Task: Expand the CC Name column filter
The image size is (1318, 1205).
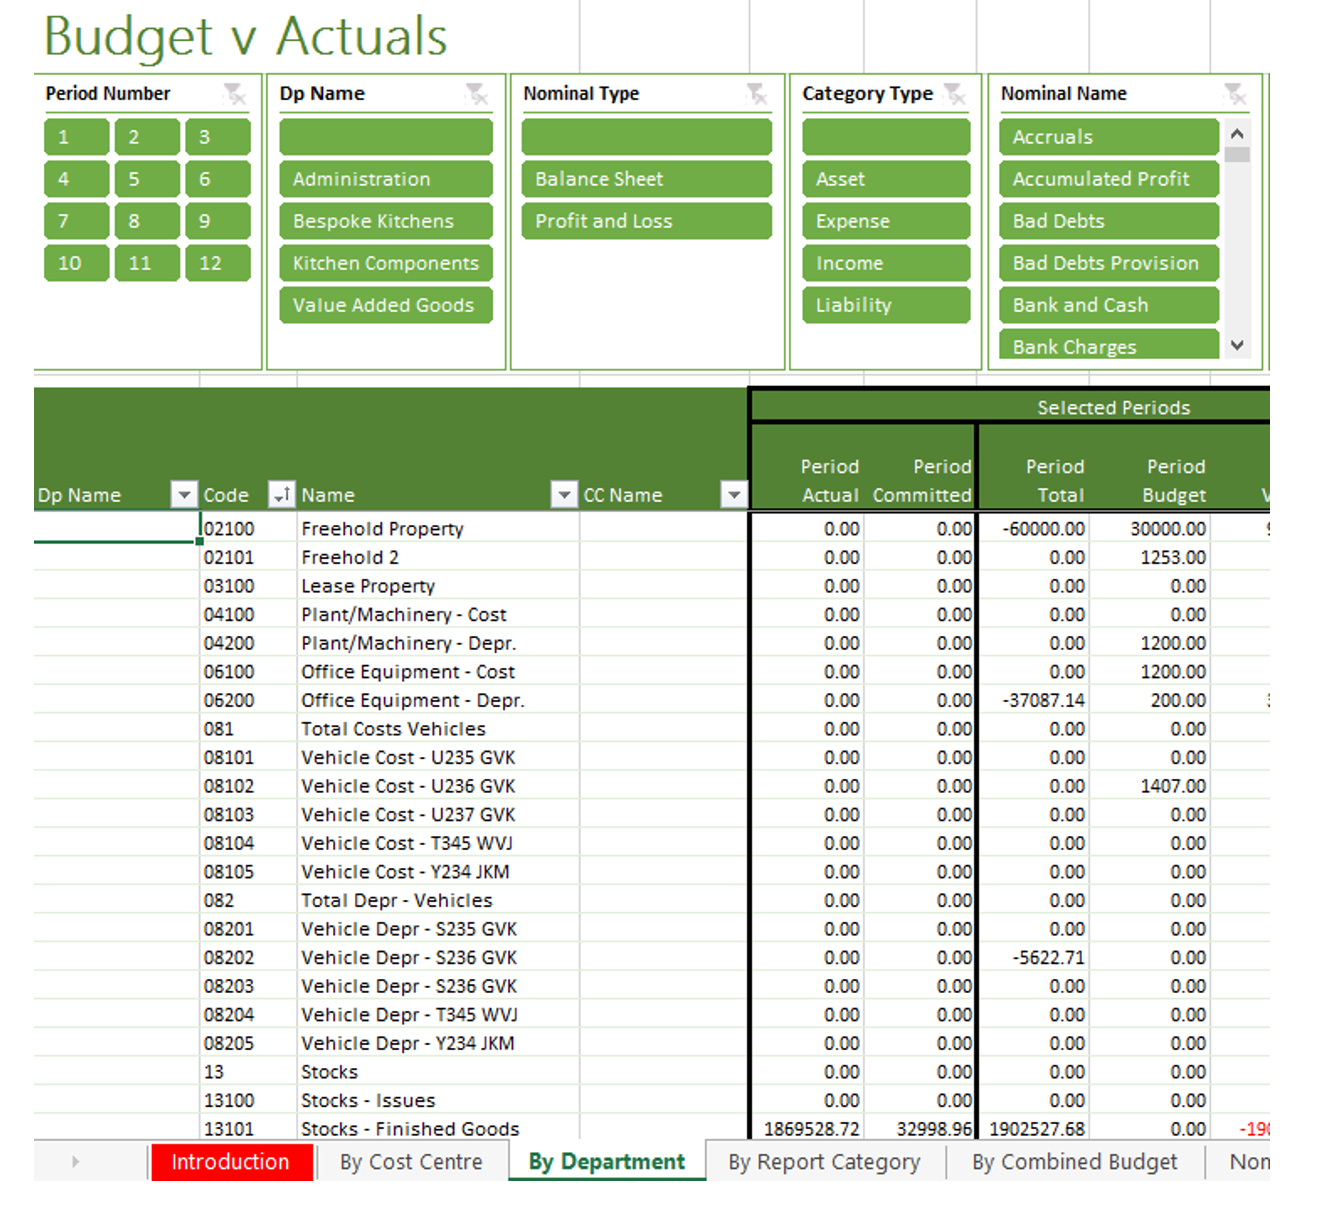Action: coord(734,494)
